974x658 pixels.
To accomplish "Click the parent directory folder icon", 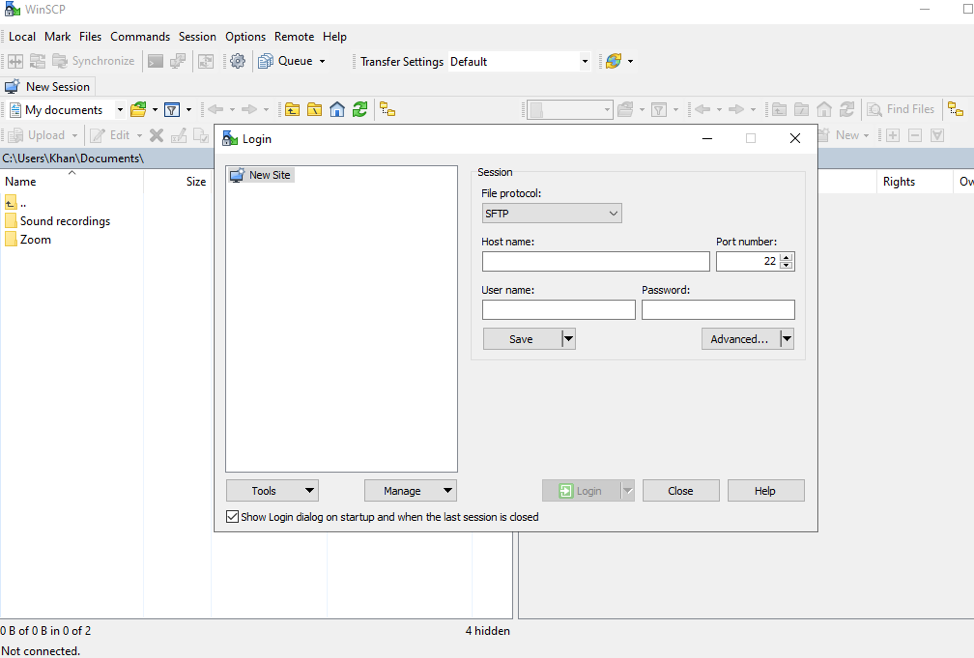I will coord(290,108).
